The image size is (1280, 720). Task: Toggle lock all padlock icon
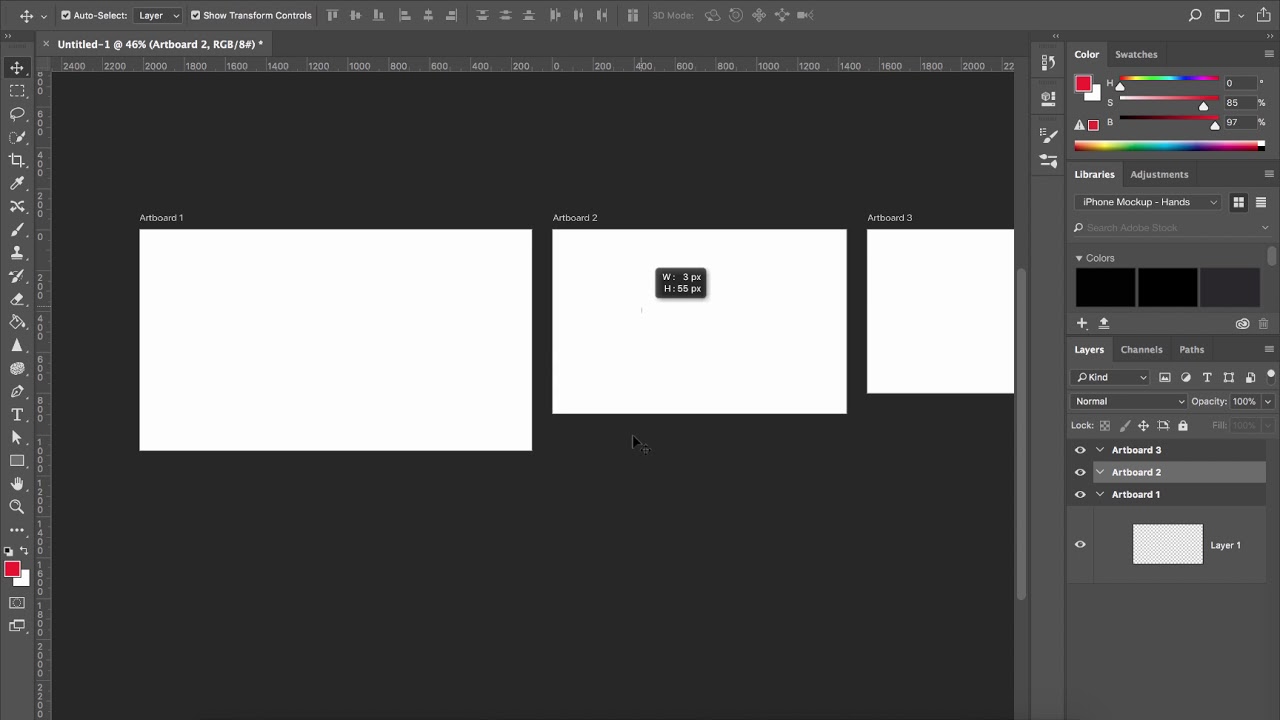tap(1182, 425)
